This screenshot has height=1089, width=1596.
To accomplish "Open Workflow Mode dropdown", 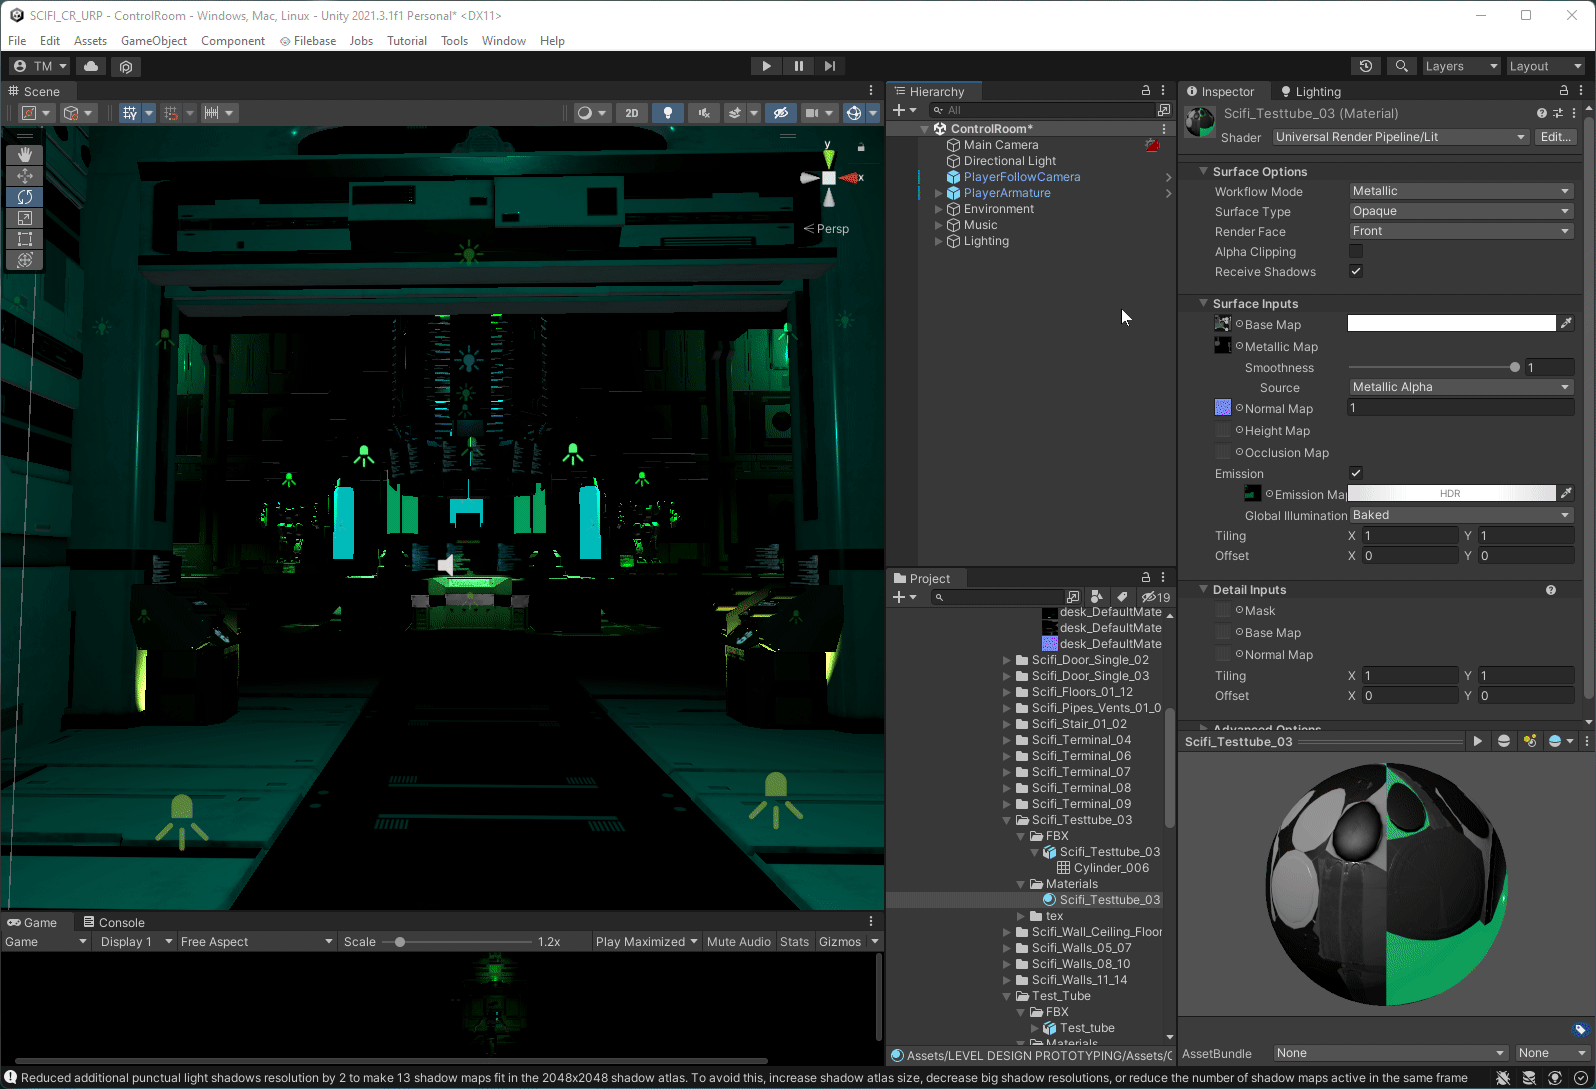I will 1461,191.
